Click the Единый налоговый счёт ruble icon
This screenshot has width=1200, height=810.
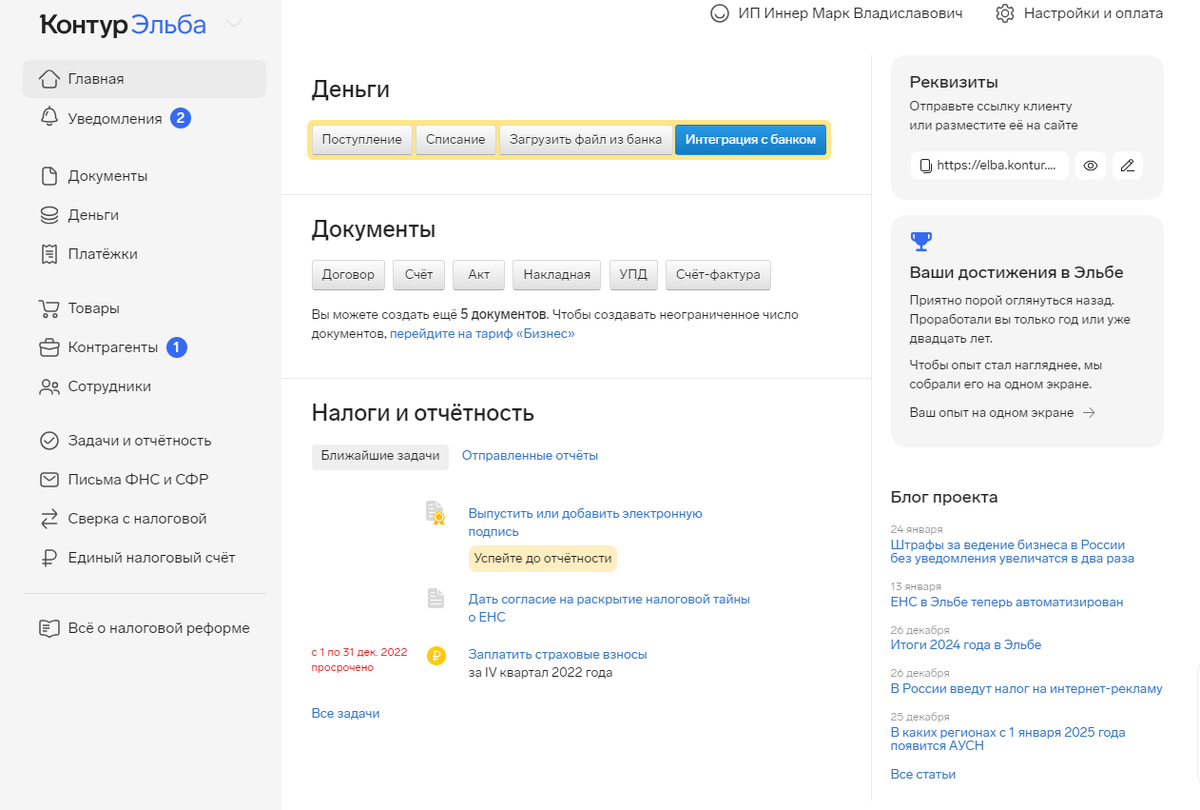[48, 556]
